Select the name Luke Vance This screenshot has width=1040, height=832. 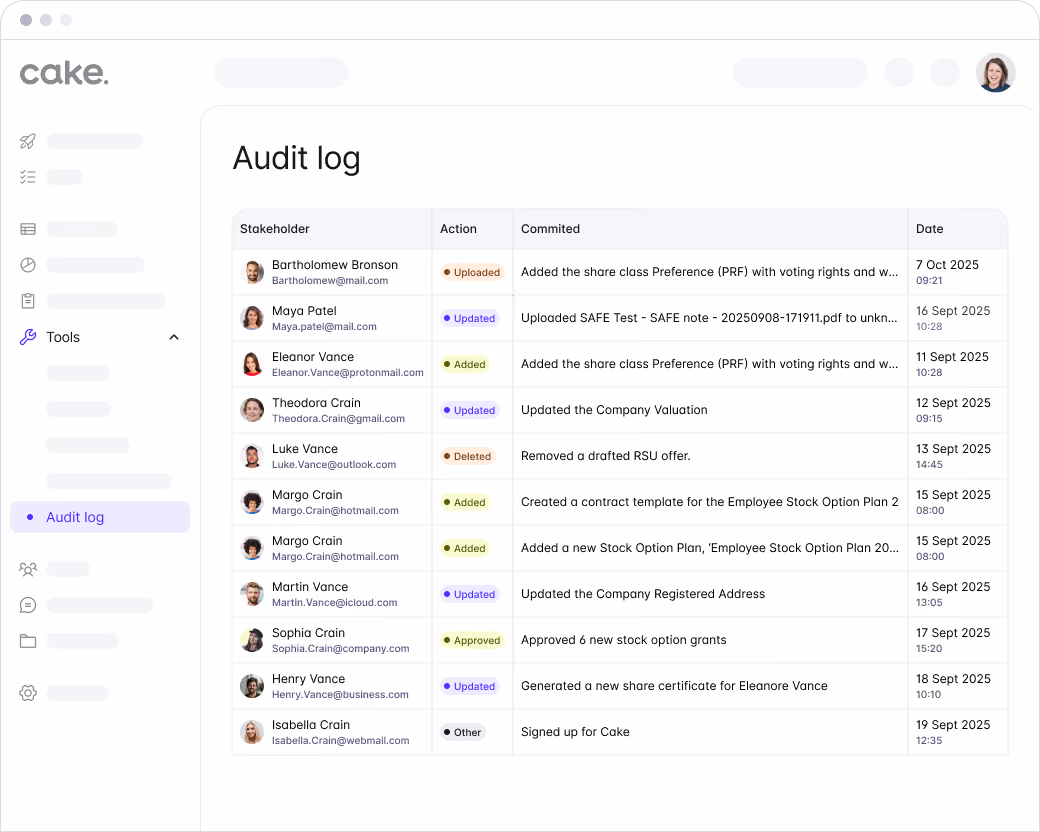[x=304, y=449]
